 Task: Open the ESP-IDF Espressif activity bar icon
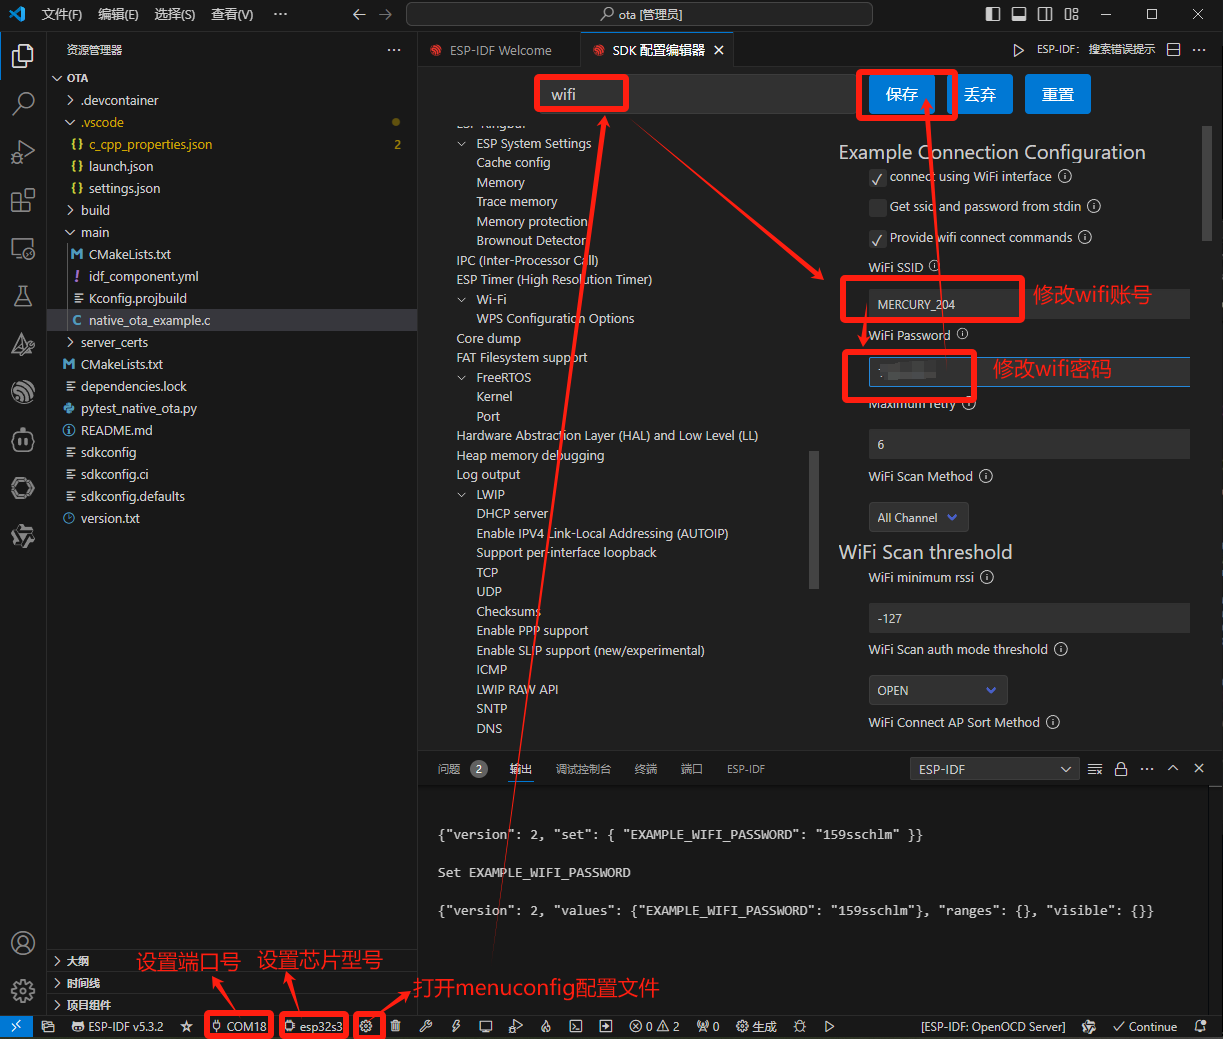point(23,392)
